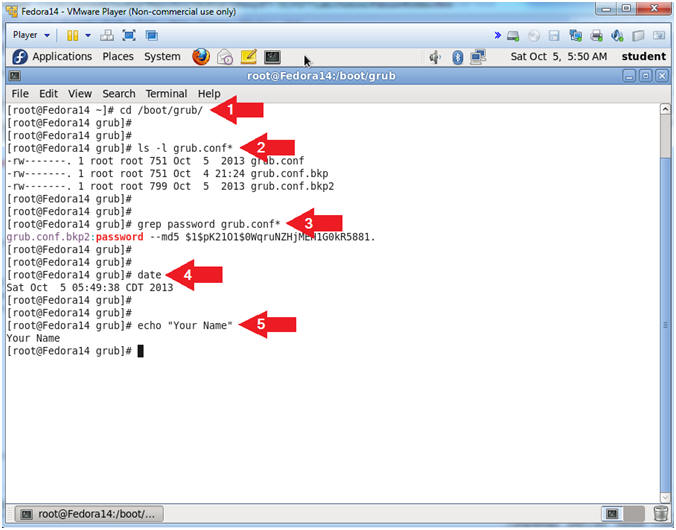Click scroll down arrow of terminal scrollbar
Viewport: 676px width, 530px height.
point(665,496)
